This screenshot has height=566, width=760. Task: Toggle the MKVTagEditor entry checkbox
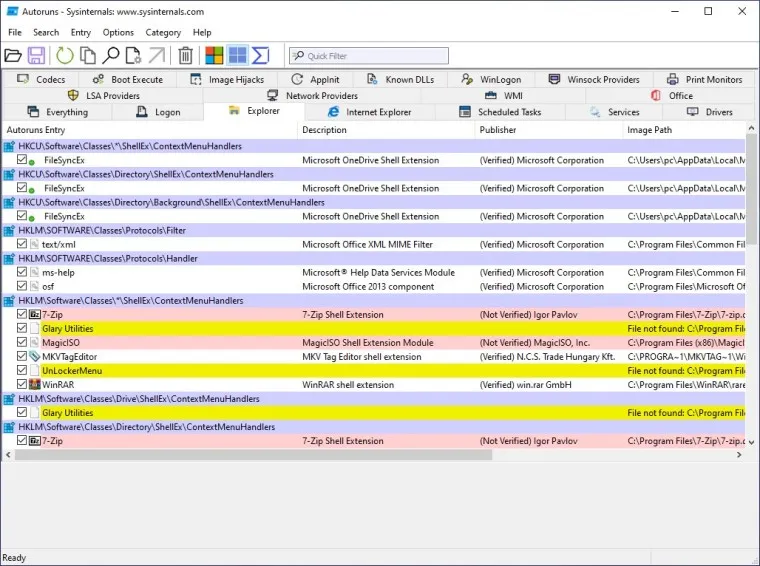coord(22,356)
